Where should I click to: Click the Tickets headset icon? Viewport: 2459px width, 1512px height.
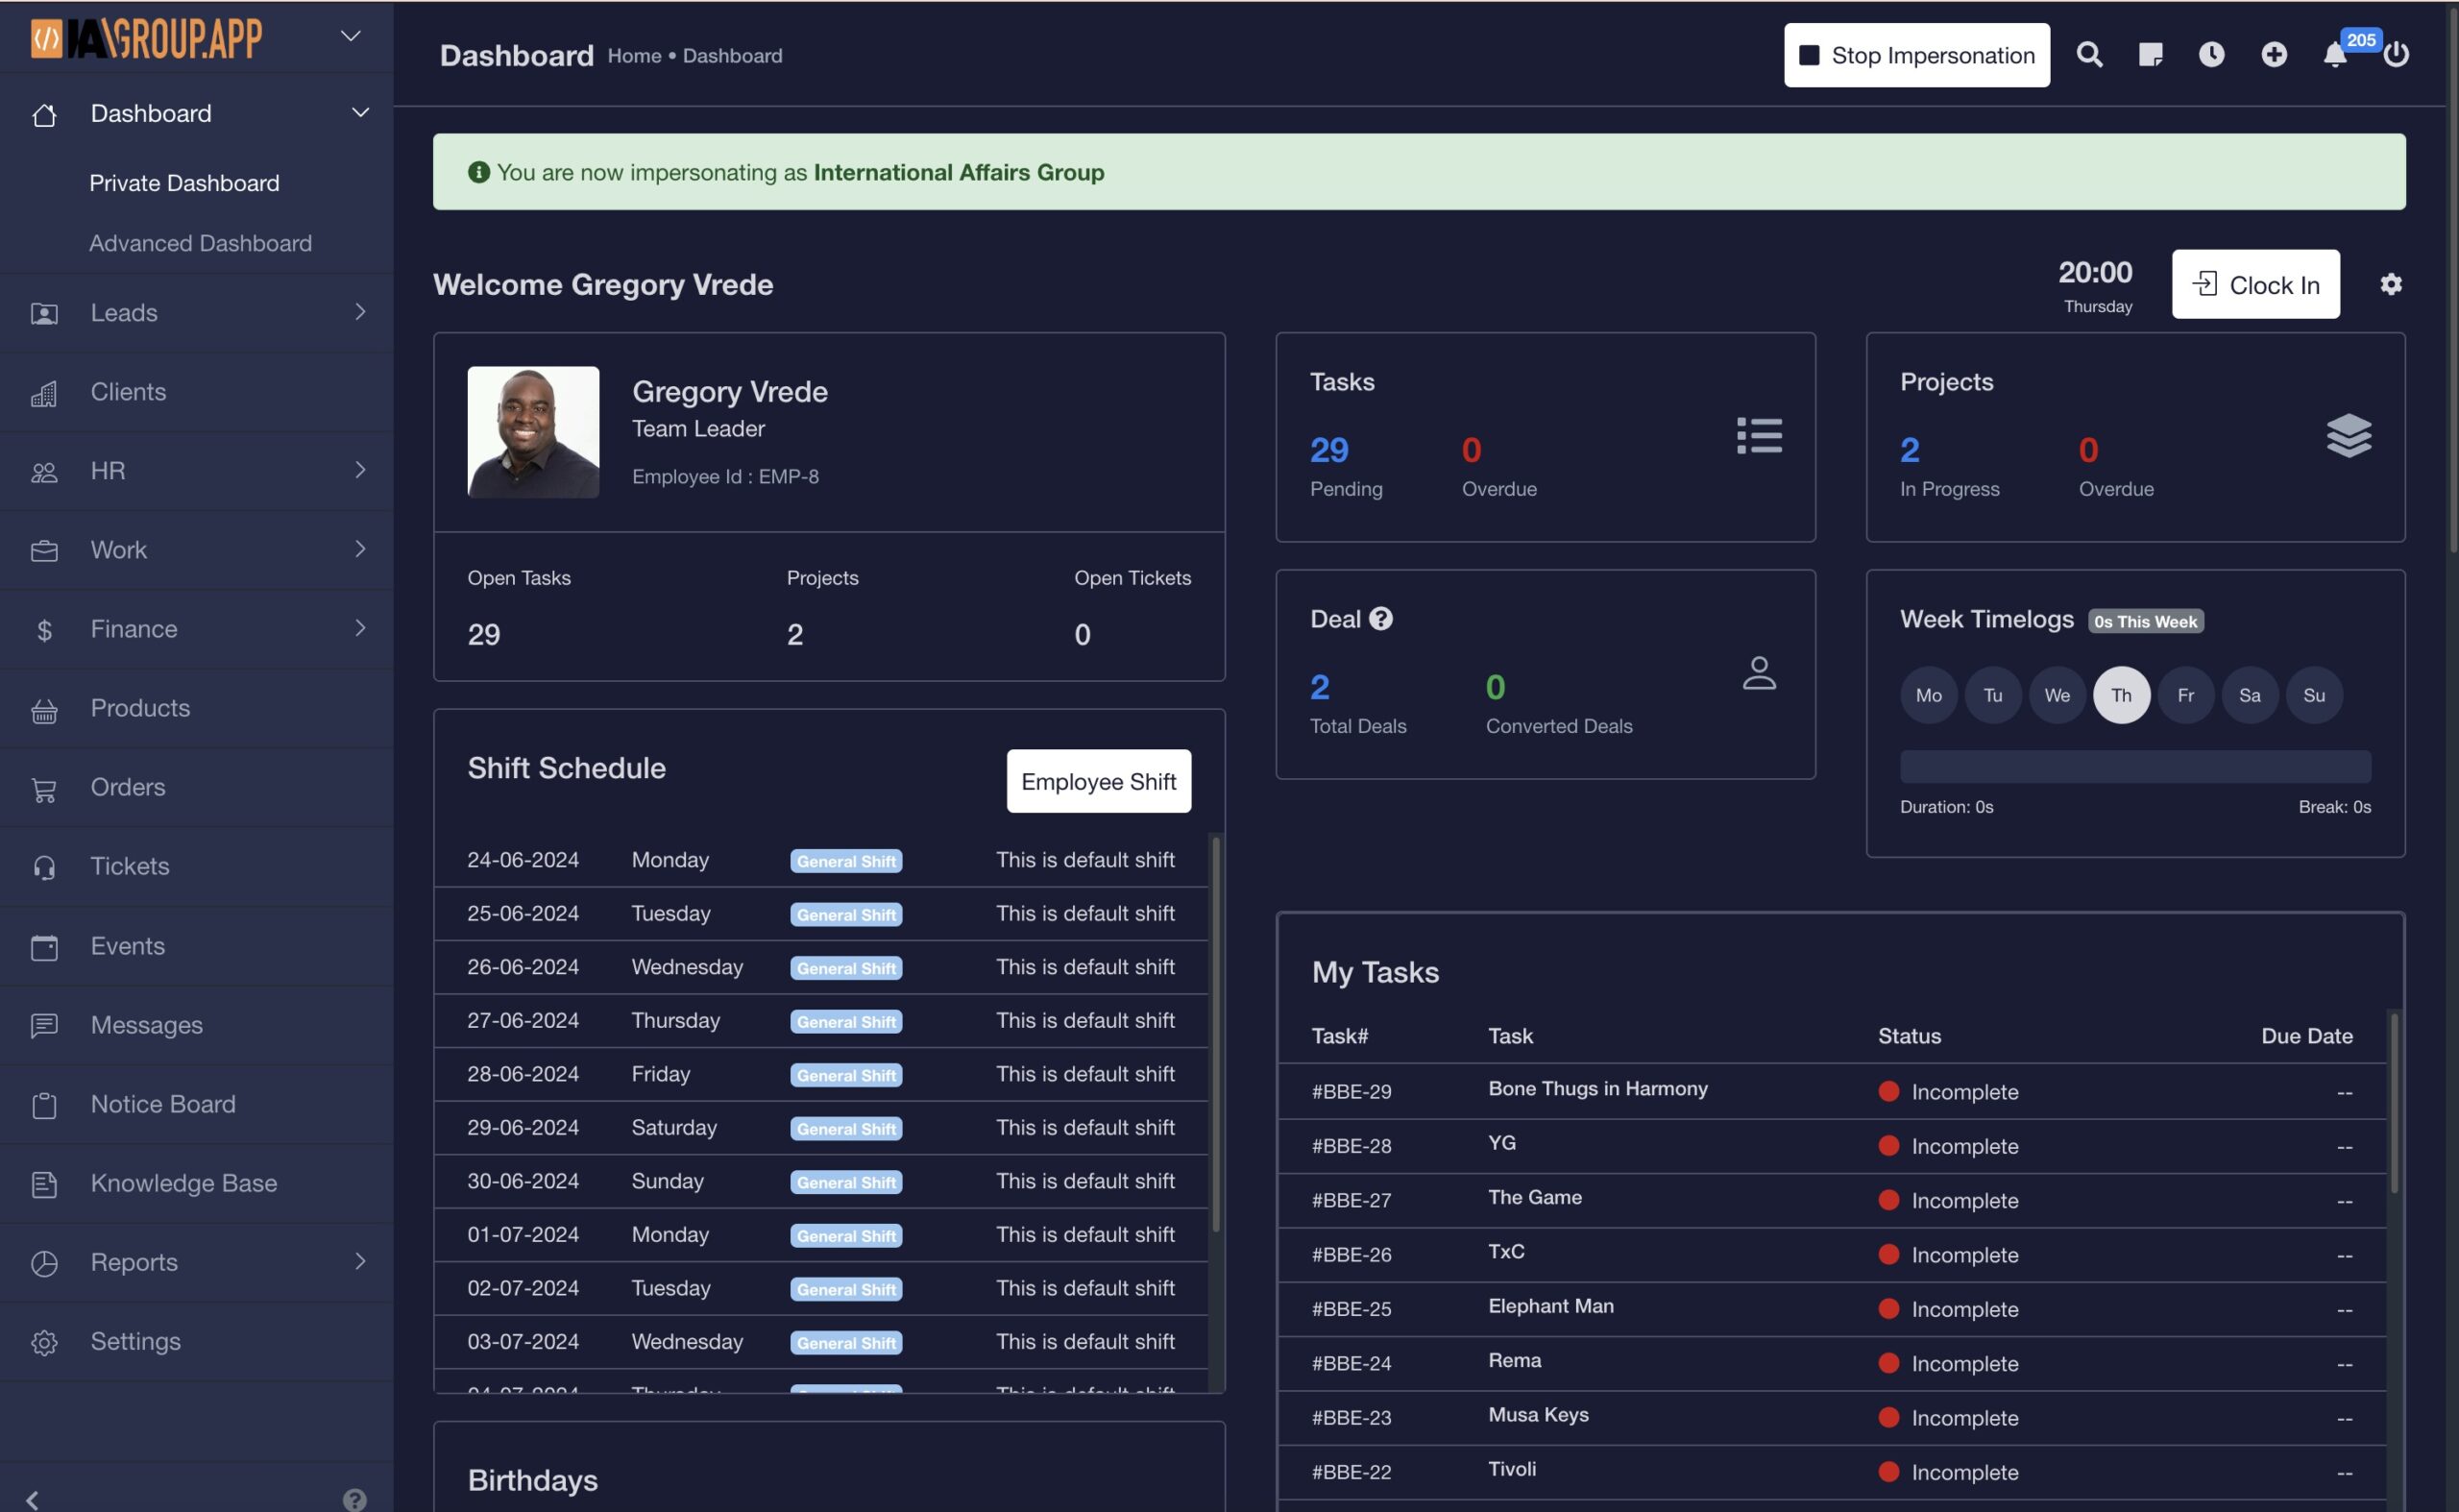coord(44,868)
